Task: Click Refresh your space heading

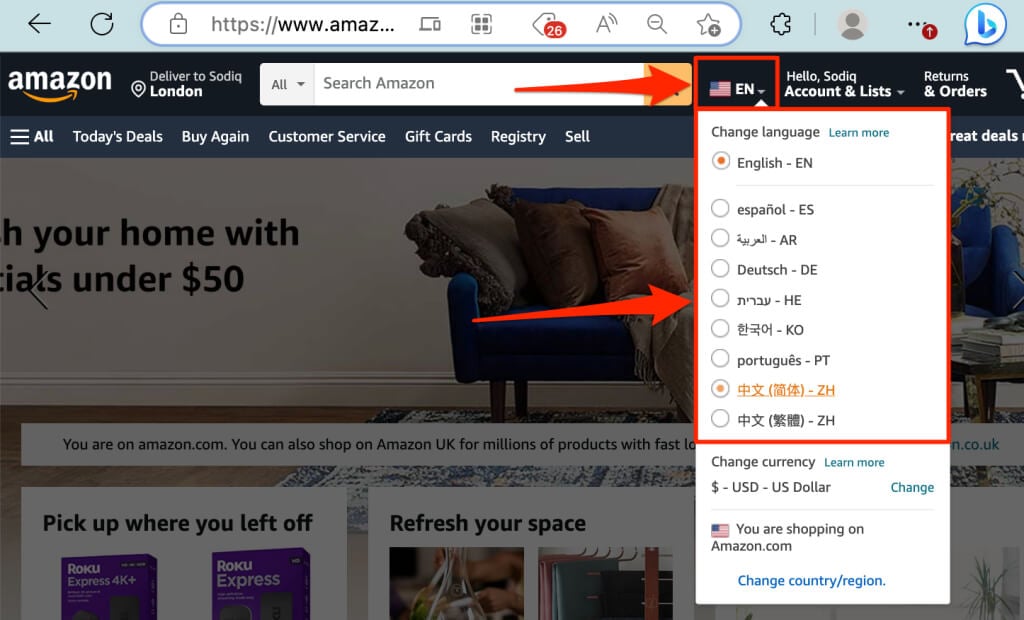Action: pyautogui.click(x=488, y=523)
